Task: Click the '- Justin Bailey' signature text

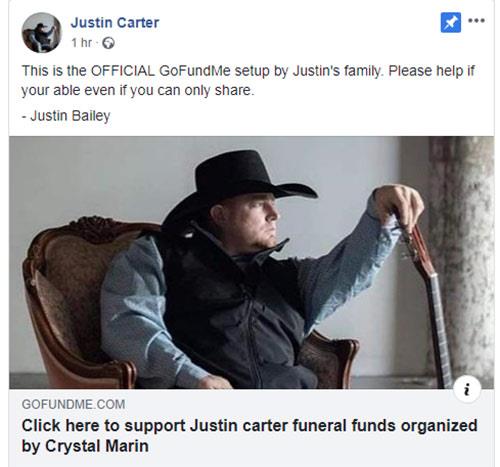Action: [66, 116]
